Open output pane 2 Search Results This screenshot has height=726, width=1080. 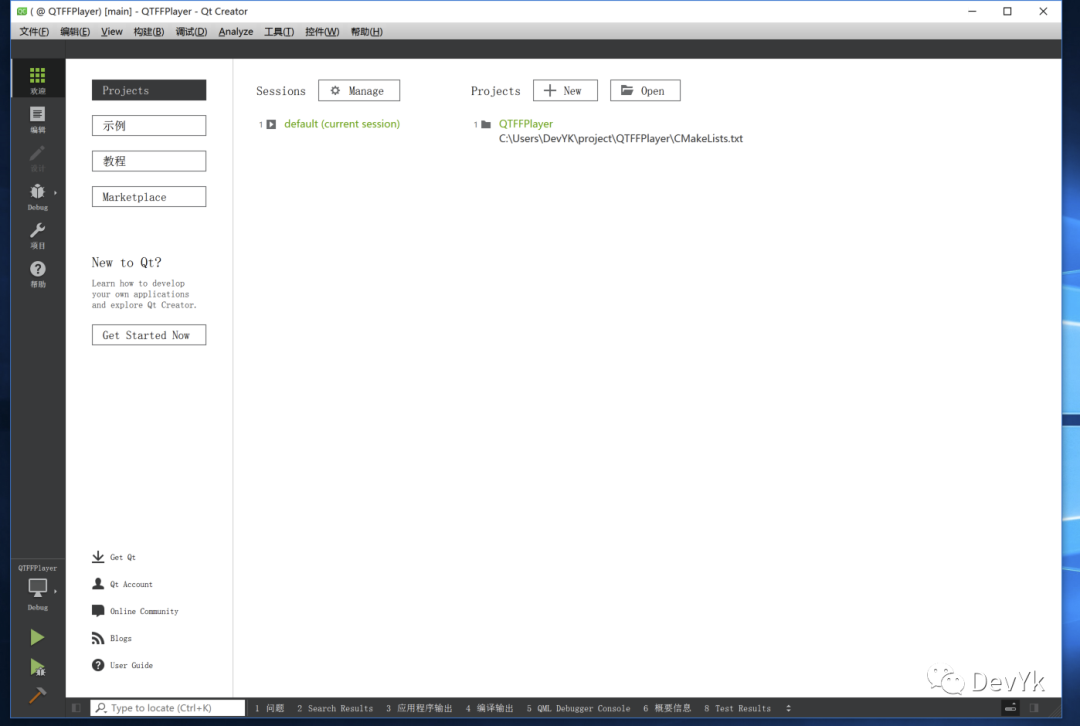pyautogui.click(x=335, y=708)
